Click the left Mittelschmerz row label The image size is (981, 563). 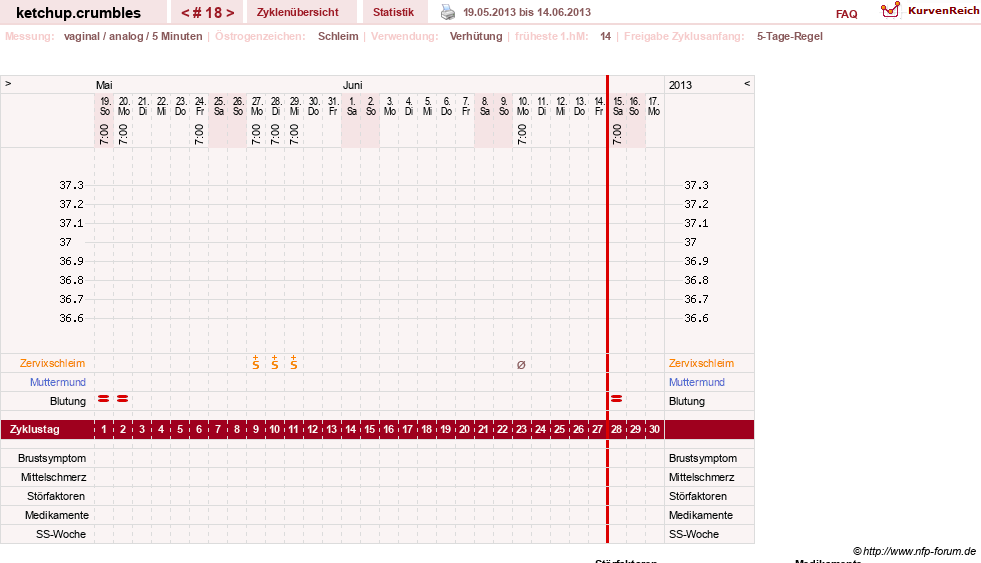[53, 477]
